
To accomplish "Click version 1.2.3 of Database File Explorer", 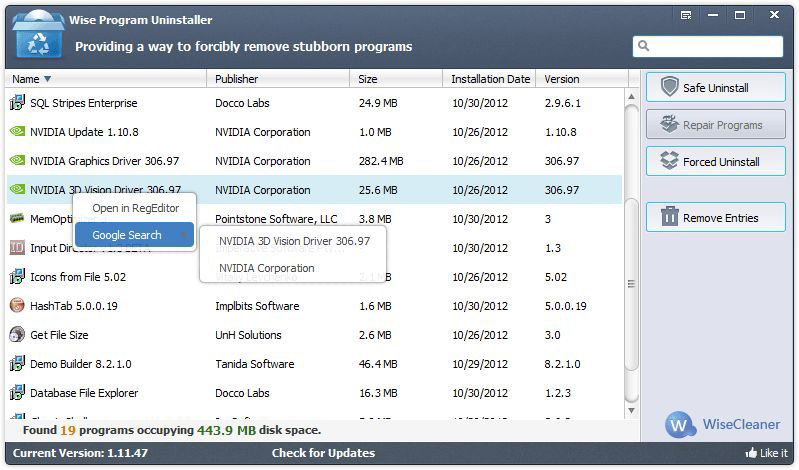I will click(x=557, y=393).
